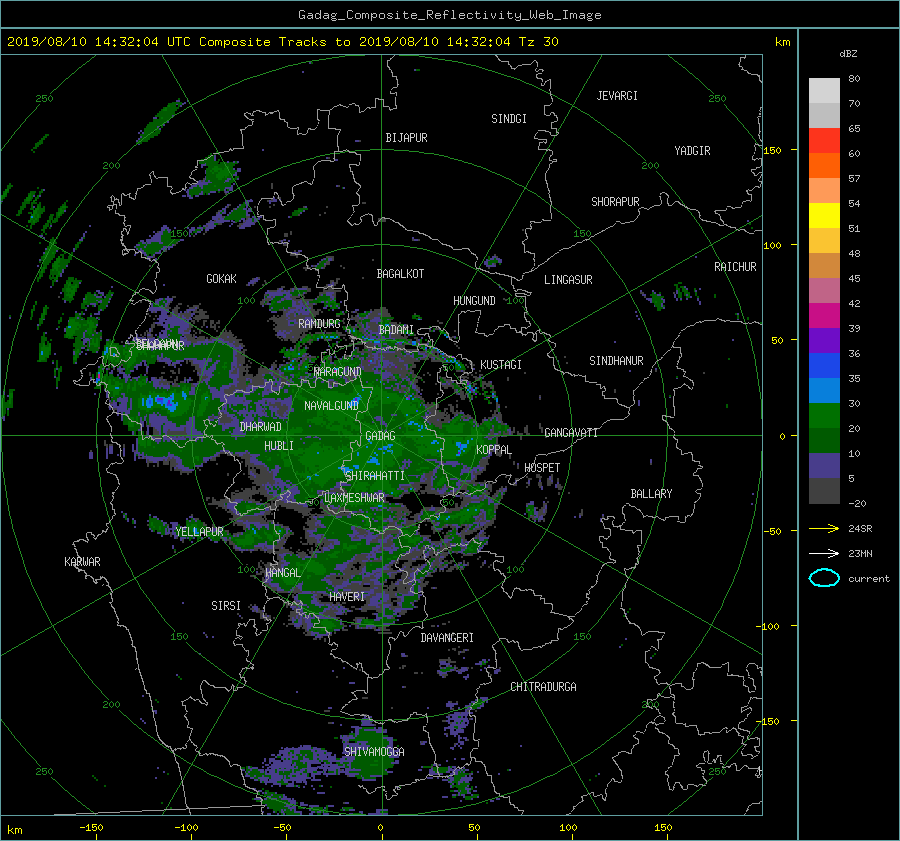This screenshot has height=841, width=900.
Task: Click the JEVARGI city label
Action: pyautogui.click(x=617, y=96)
